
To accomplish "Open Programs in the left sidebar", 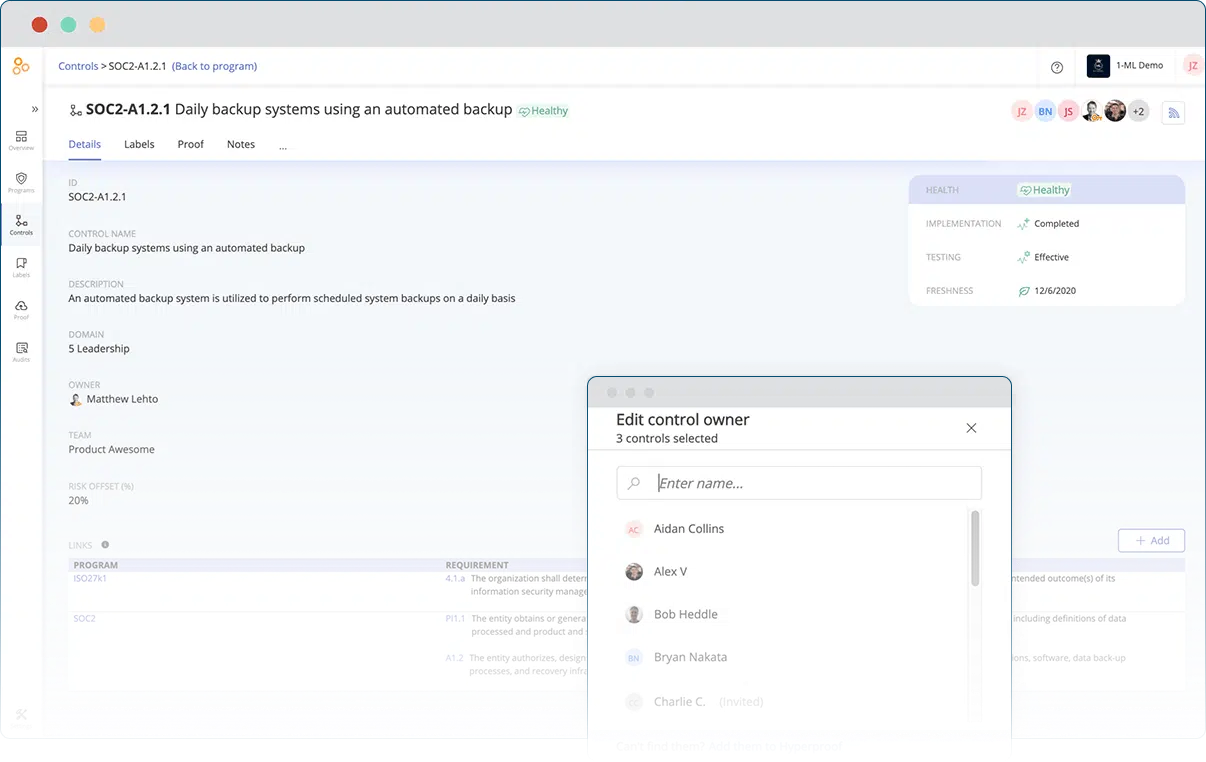I will (x=21, y=182).
